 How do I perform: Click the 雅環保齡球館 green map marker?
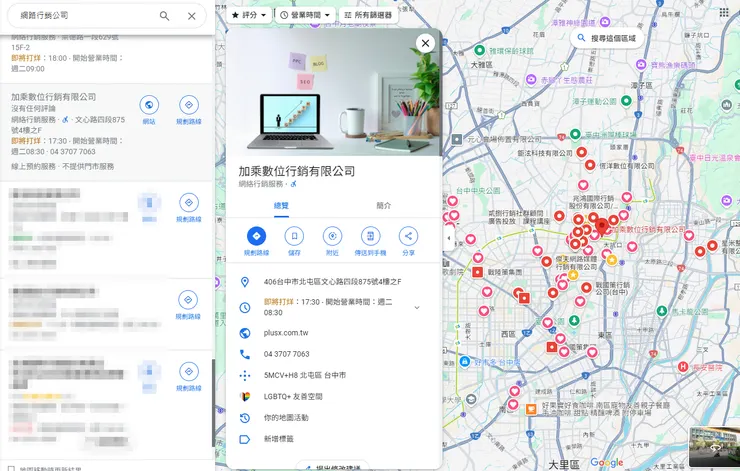click(x=479, y=50)
